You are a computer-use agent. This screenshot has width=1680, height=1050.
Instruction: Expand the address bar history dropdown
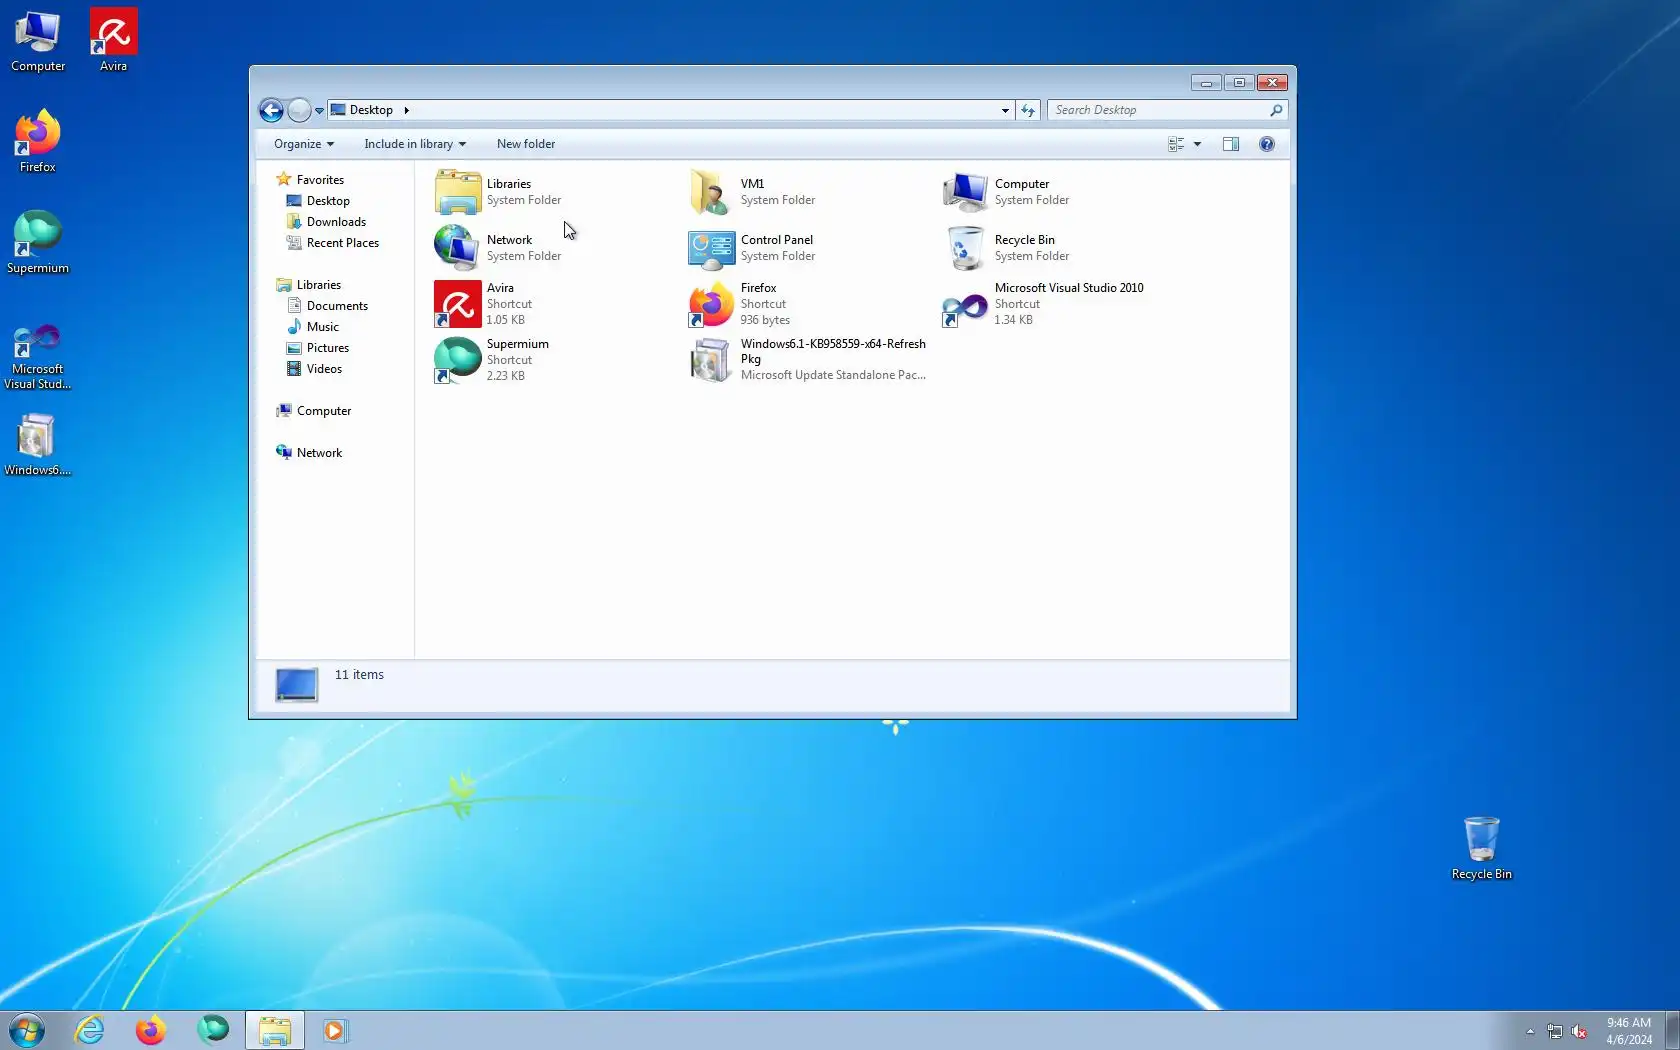pos(1005,110)
